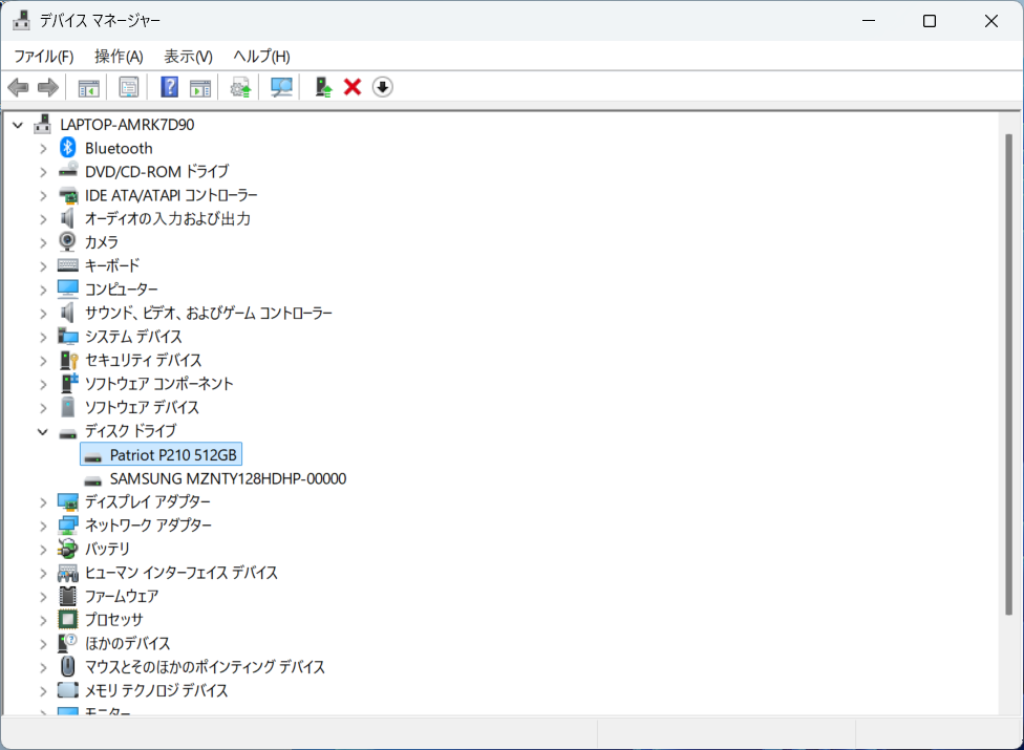The image size is (1024, 750).
Task: Click the blue question mark Help icon
Action: [169, 88]
